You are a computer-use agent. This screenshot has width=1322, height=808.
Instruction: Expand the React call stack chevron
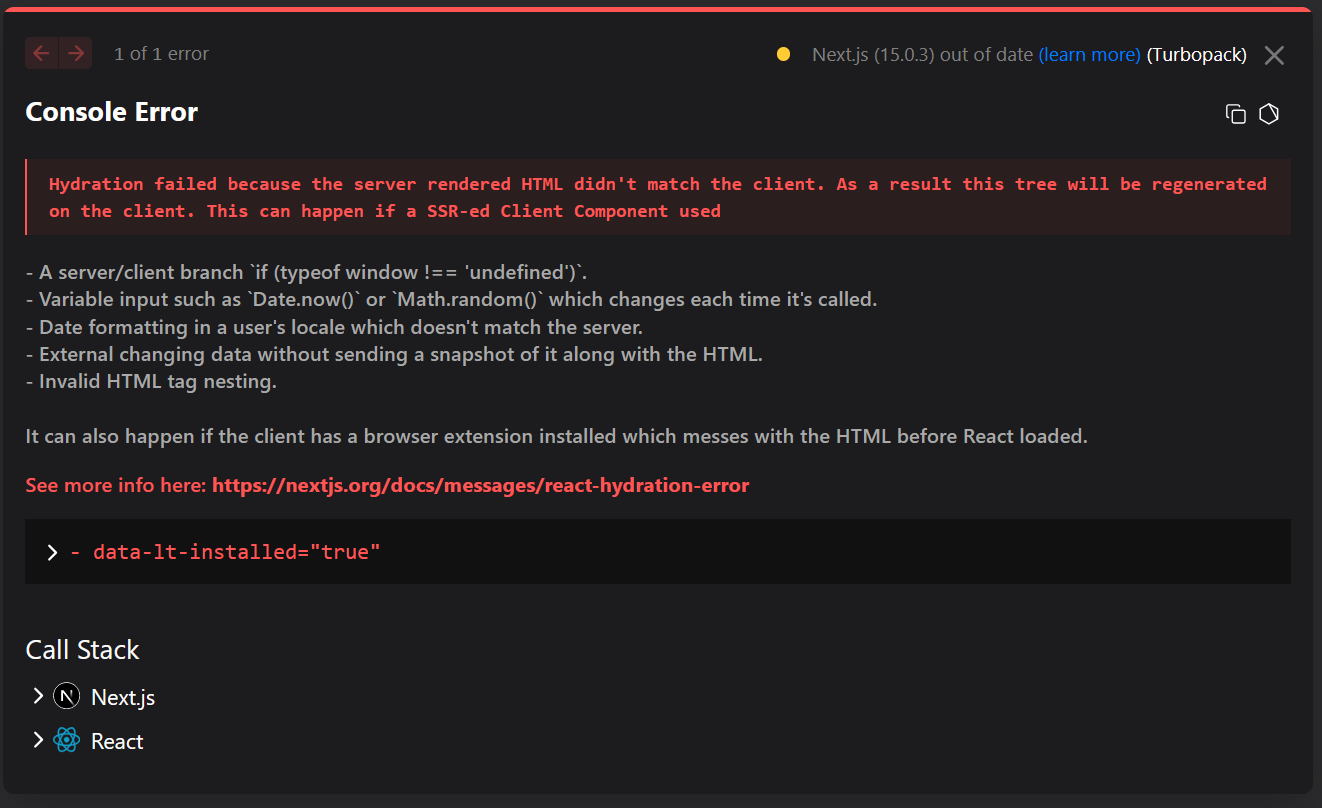click(x=38, y=740)
